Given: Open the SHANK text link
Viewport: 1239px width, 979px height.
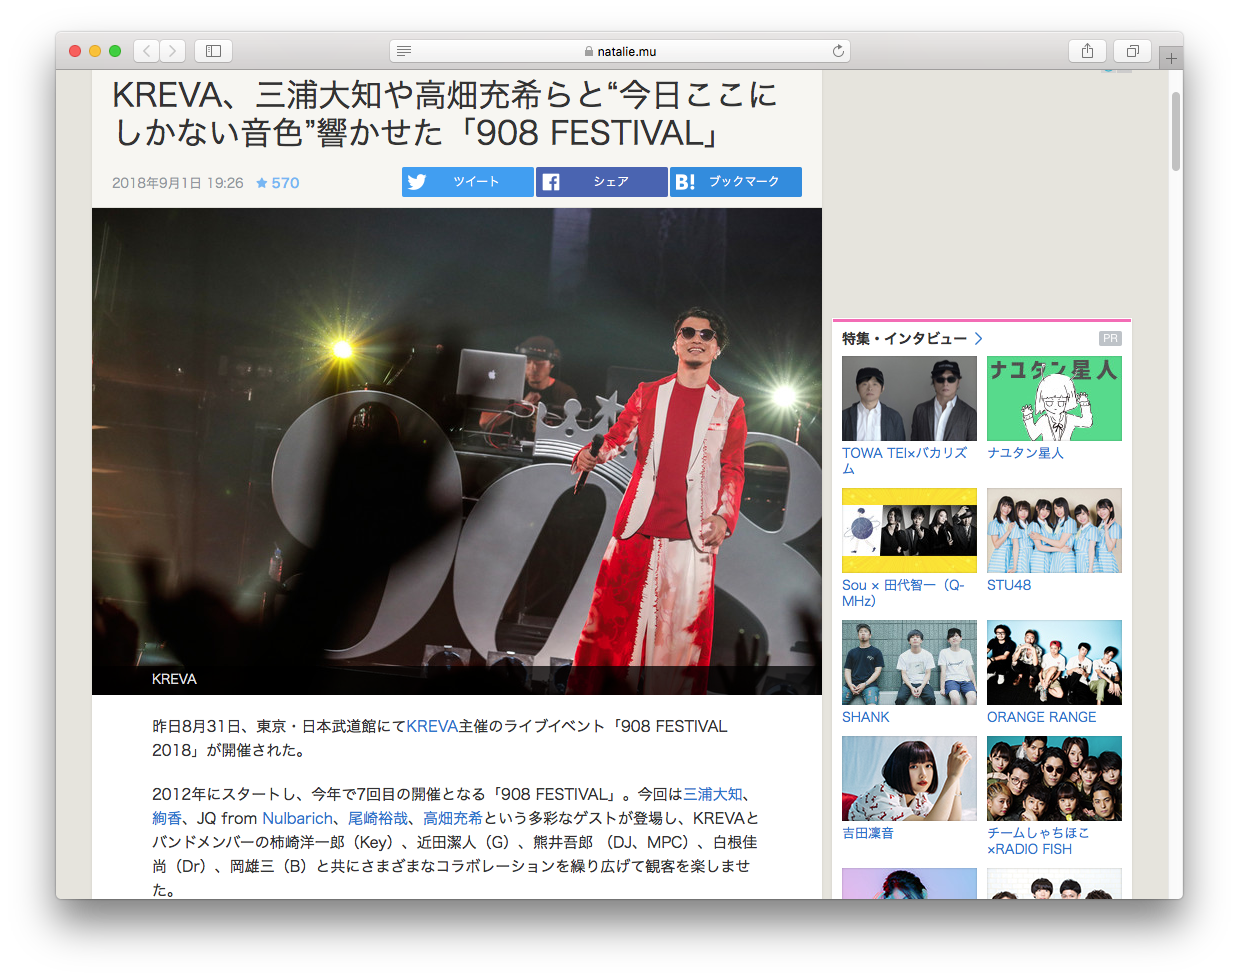Looking at the screenshot, I should click(866, 717).
